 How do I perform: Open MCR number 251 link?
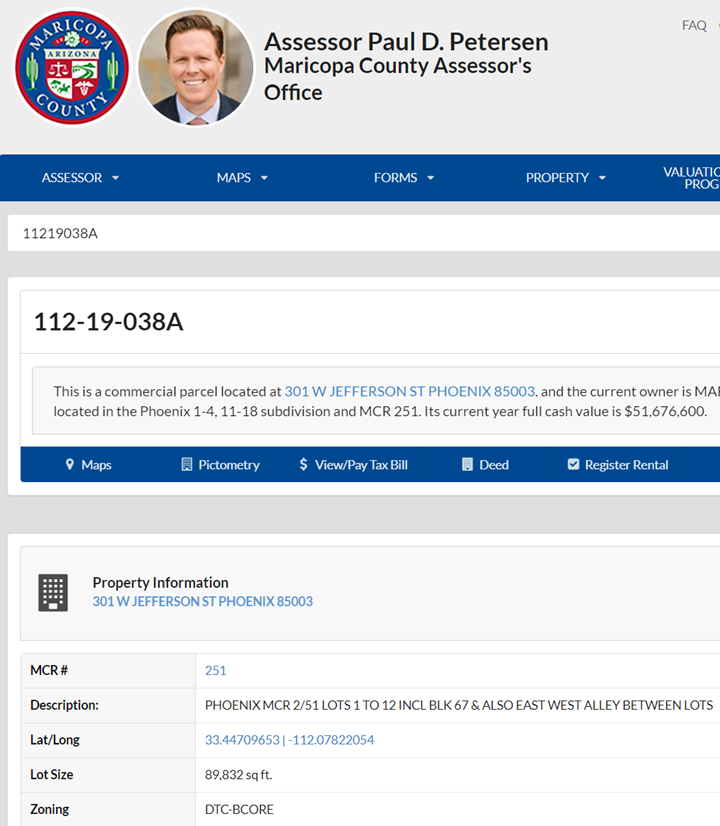coord(216,670)
